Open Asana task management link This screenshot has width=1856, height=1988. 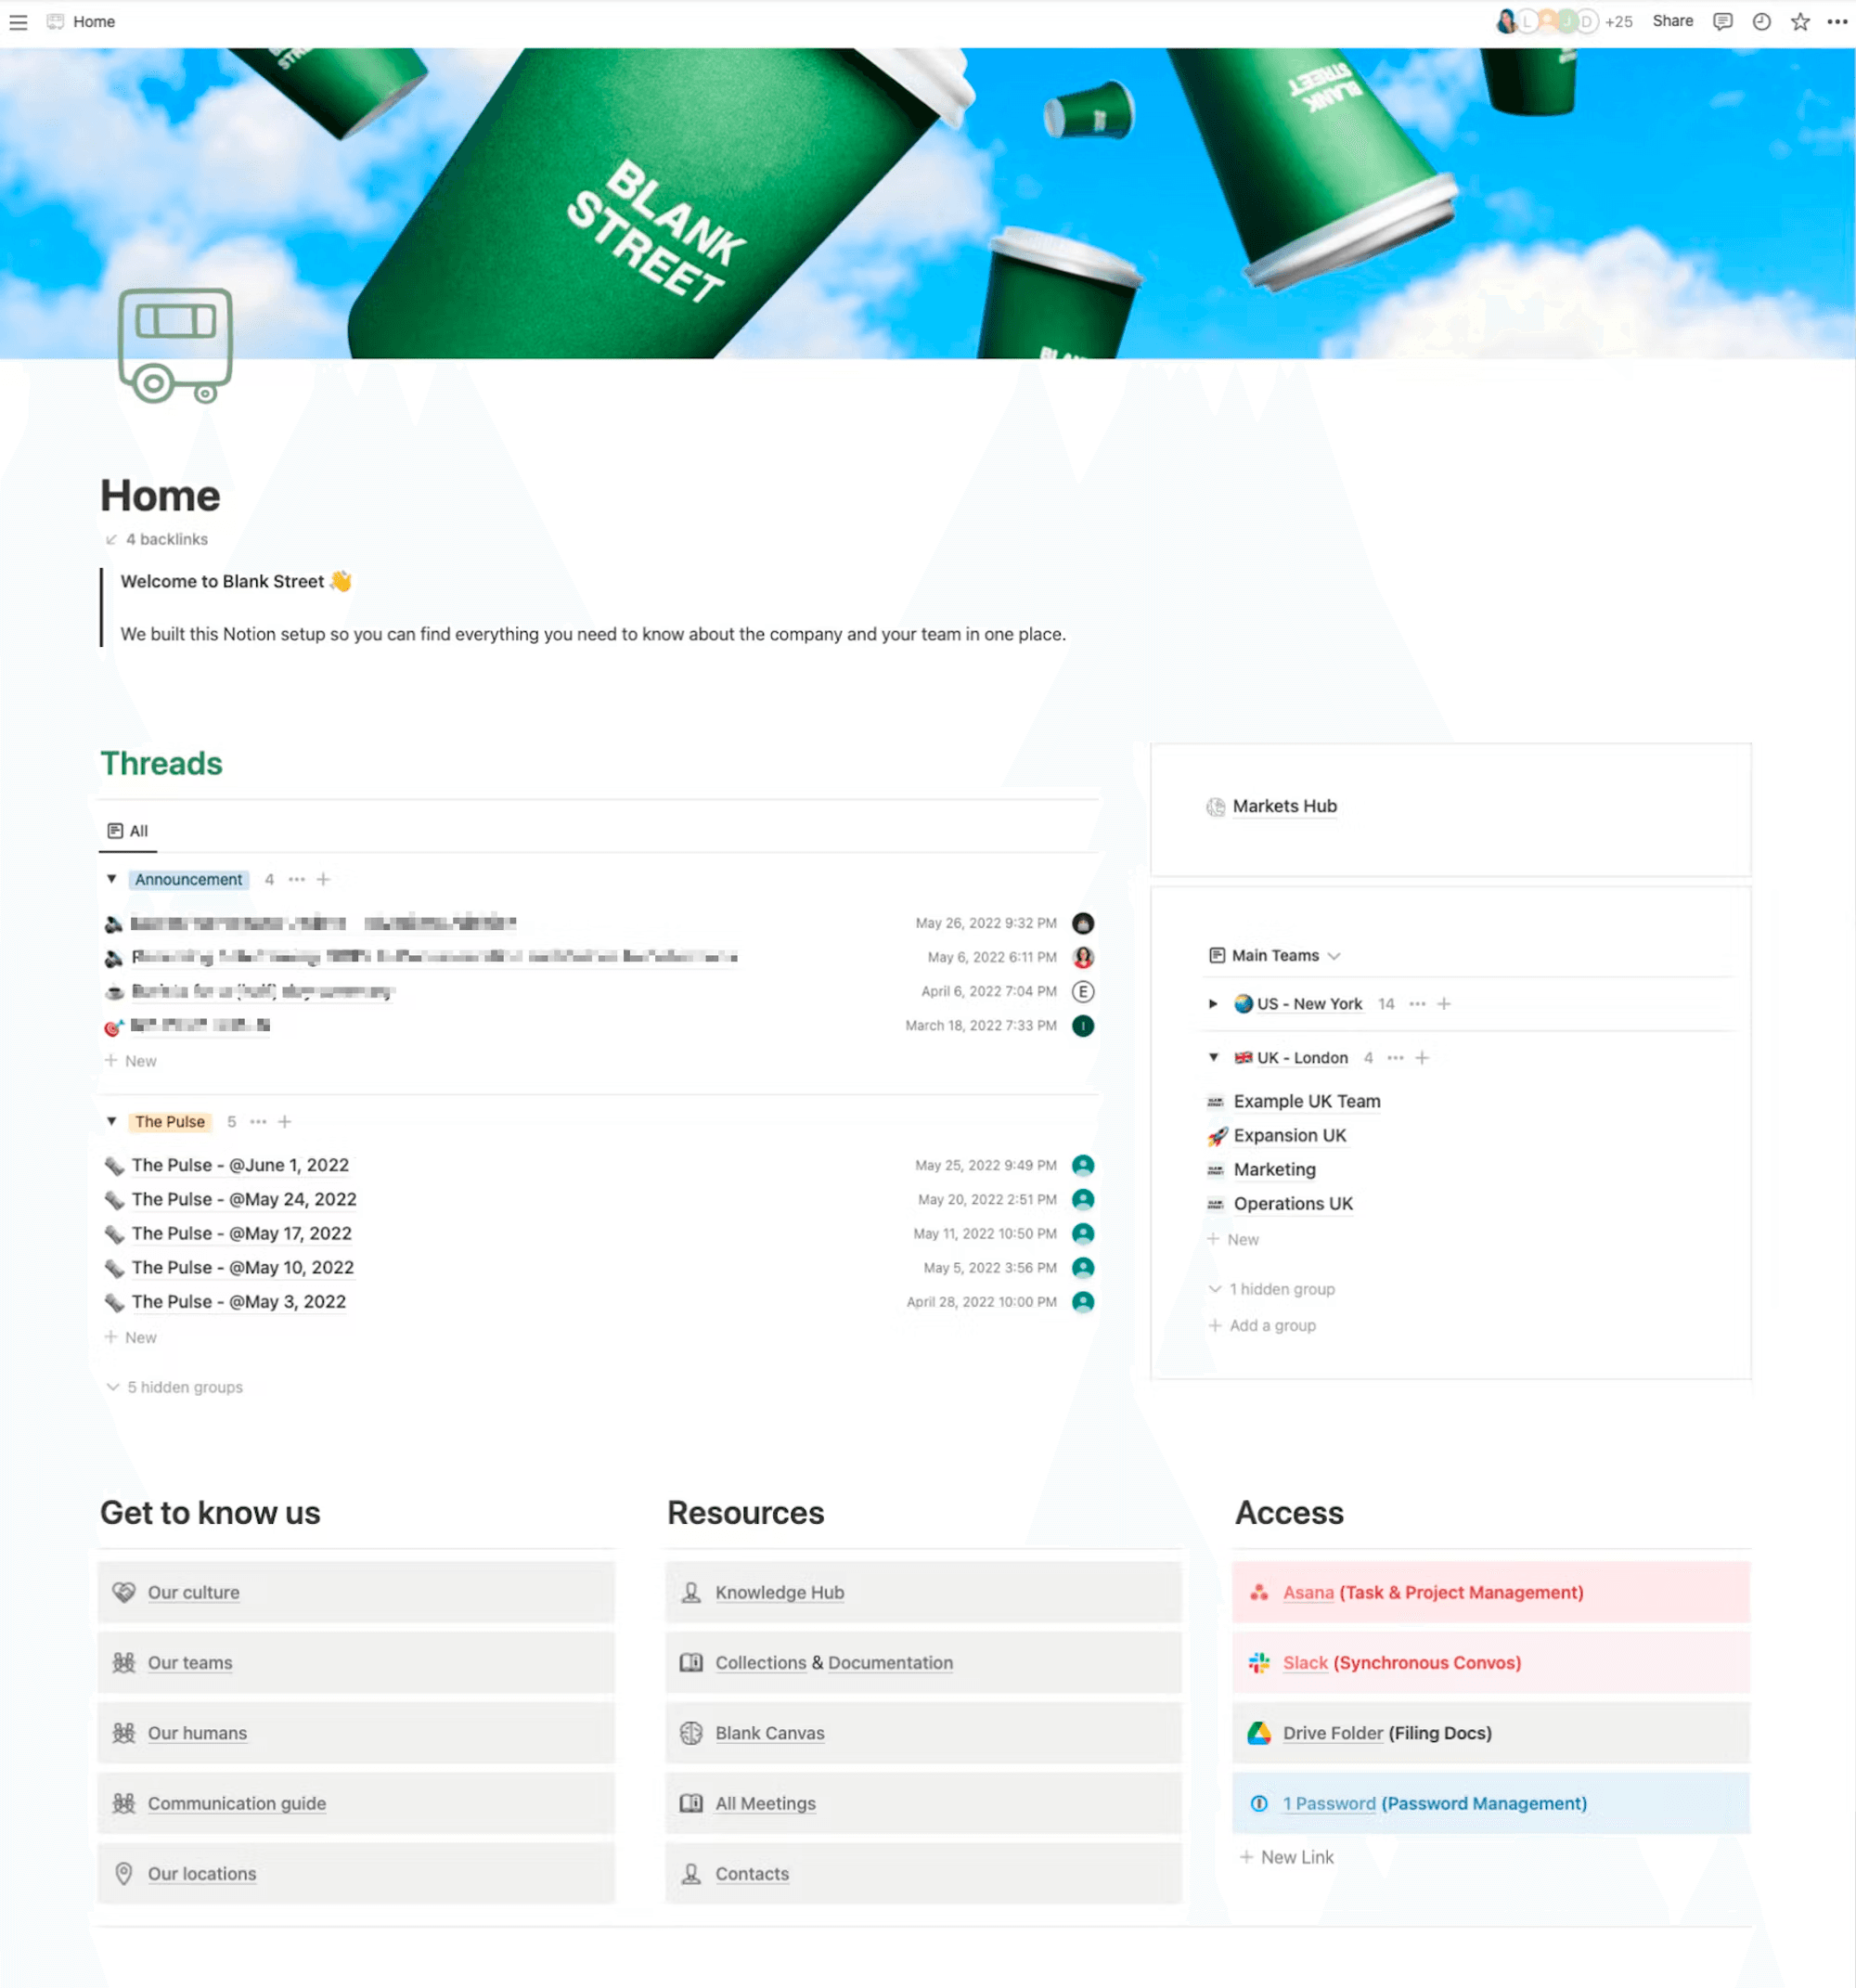[x=1308, y=1593]
